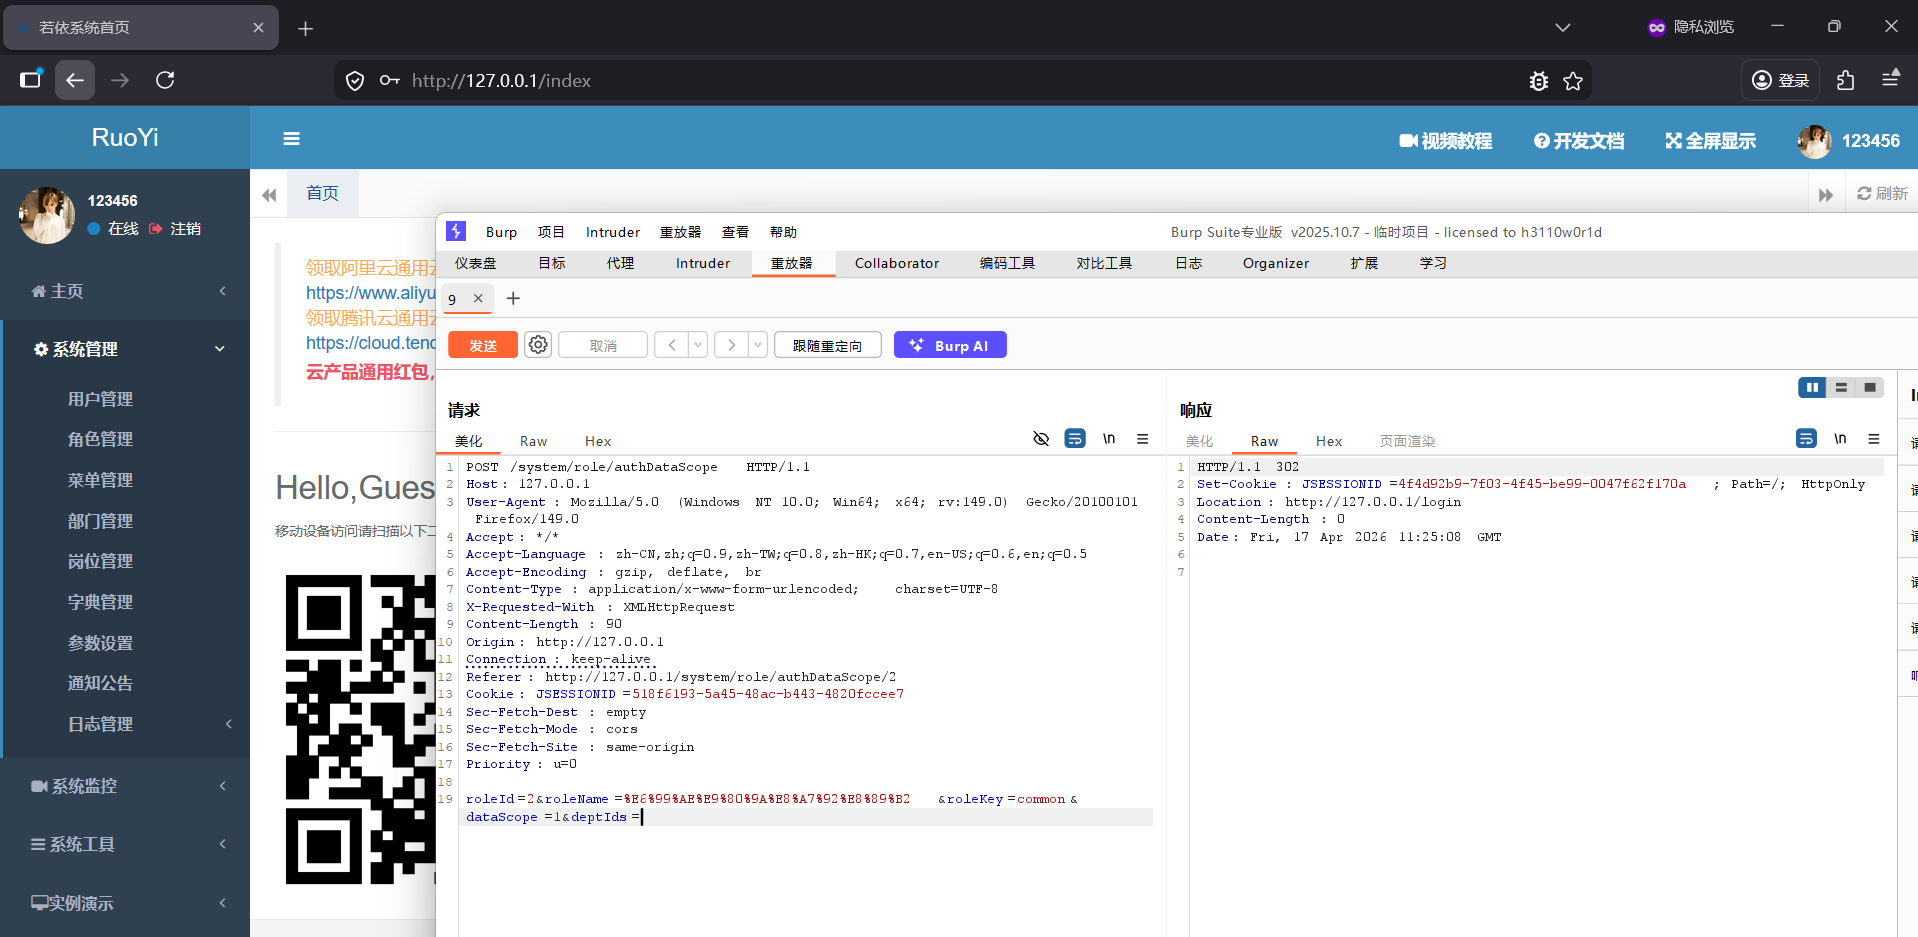Send the request with 发送 button
The image size is (1918, 937).
pos(483,345)
